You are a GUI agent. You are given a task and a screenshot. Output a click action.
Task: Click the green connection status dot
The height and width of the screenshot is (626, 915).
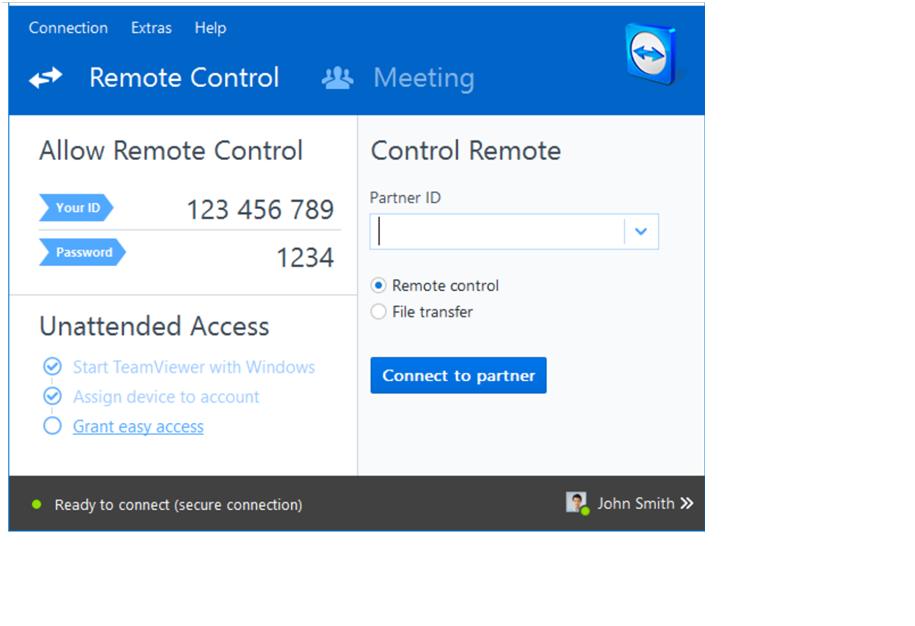pos(37,505)
